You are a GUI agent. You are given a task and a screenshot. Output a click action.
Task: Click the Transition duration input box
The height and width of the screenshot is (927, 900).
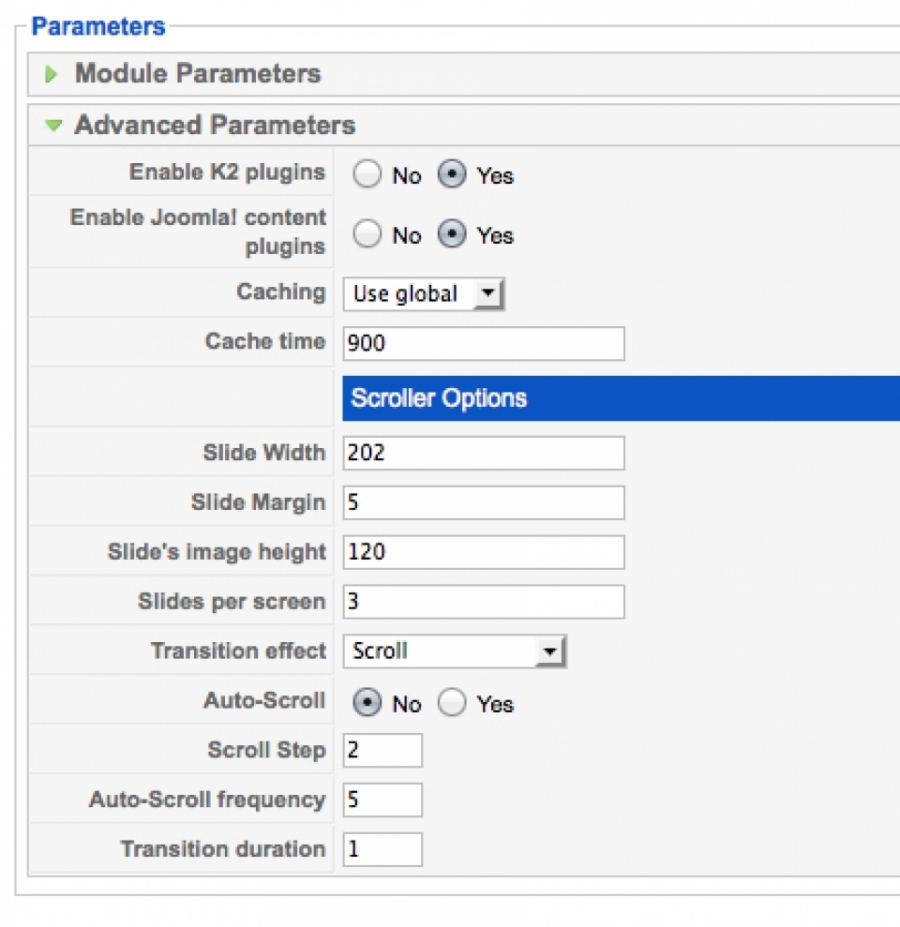(x=383, y=850)
